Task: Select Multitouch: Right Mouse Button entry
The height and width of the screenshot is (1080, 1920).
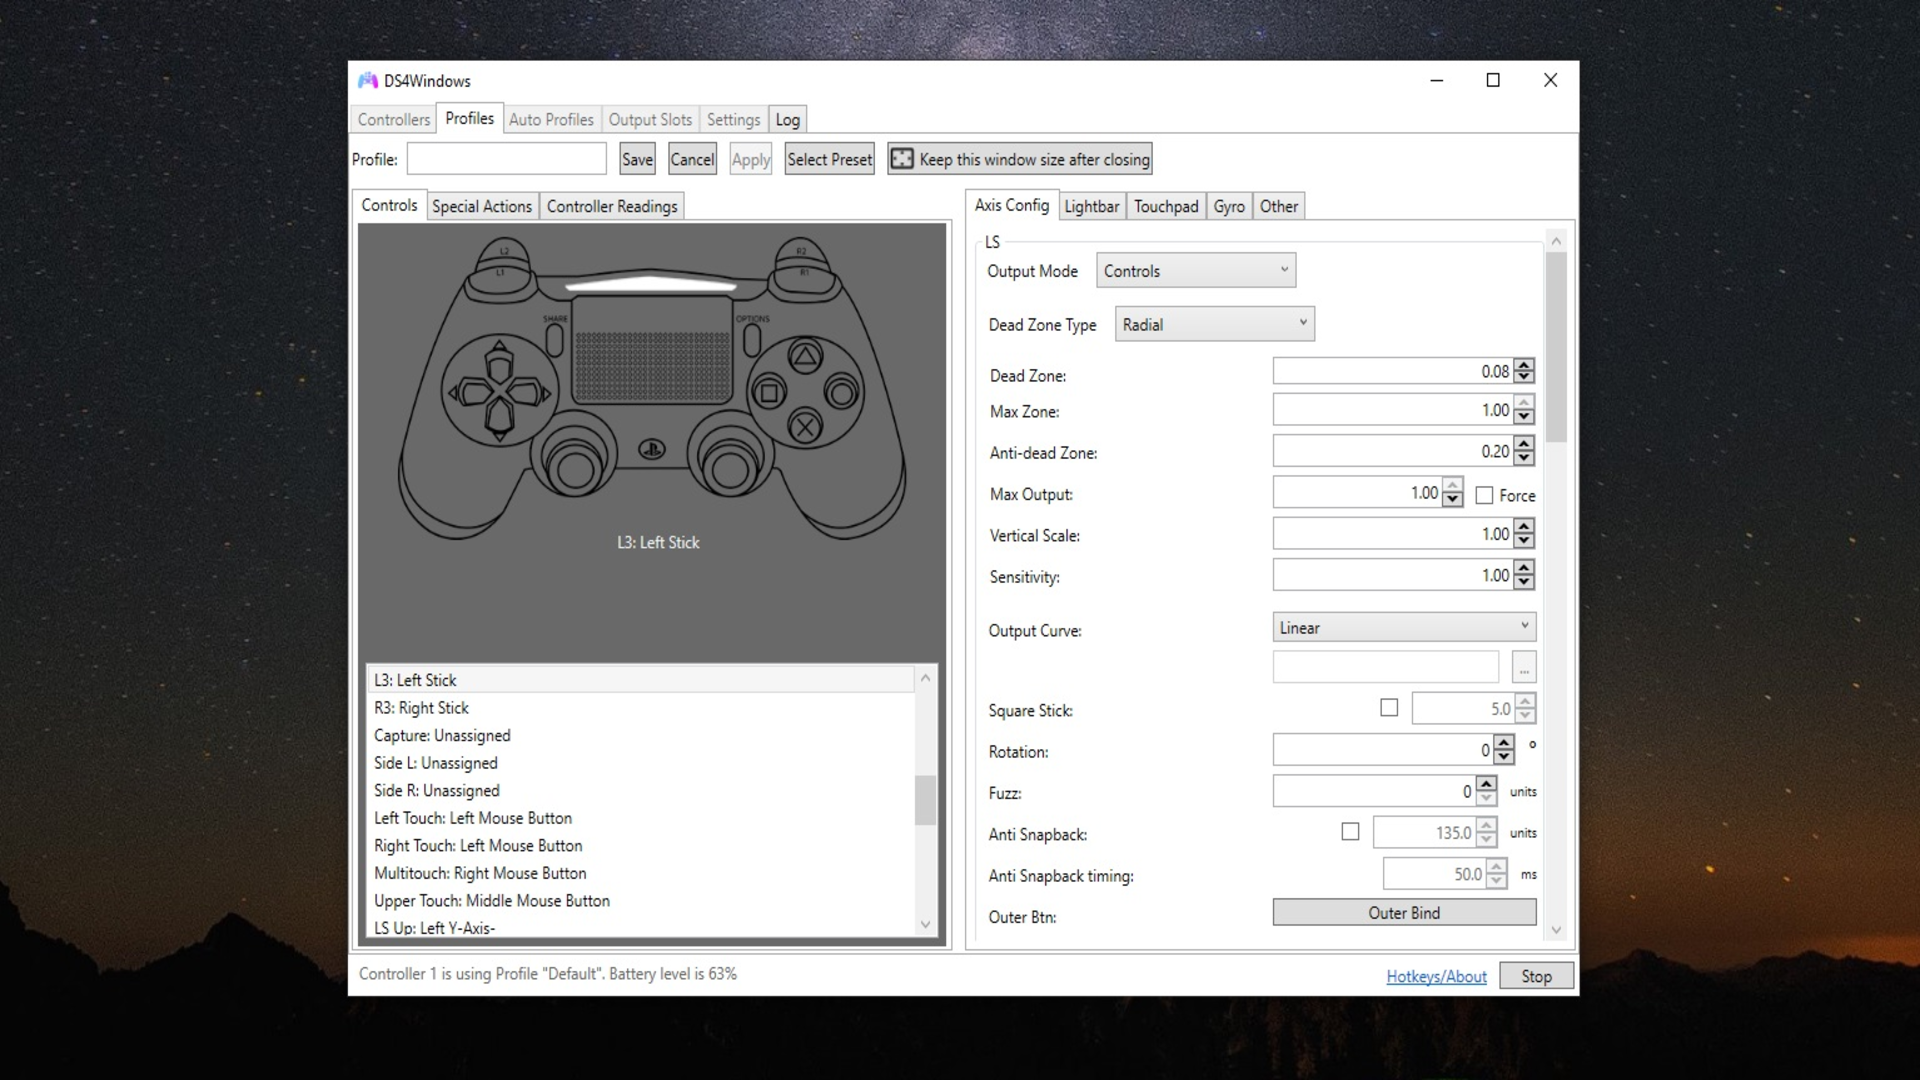Action: pos(640,873)
